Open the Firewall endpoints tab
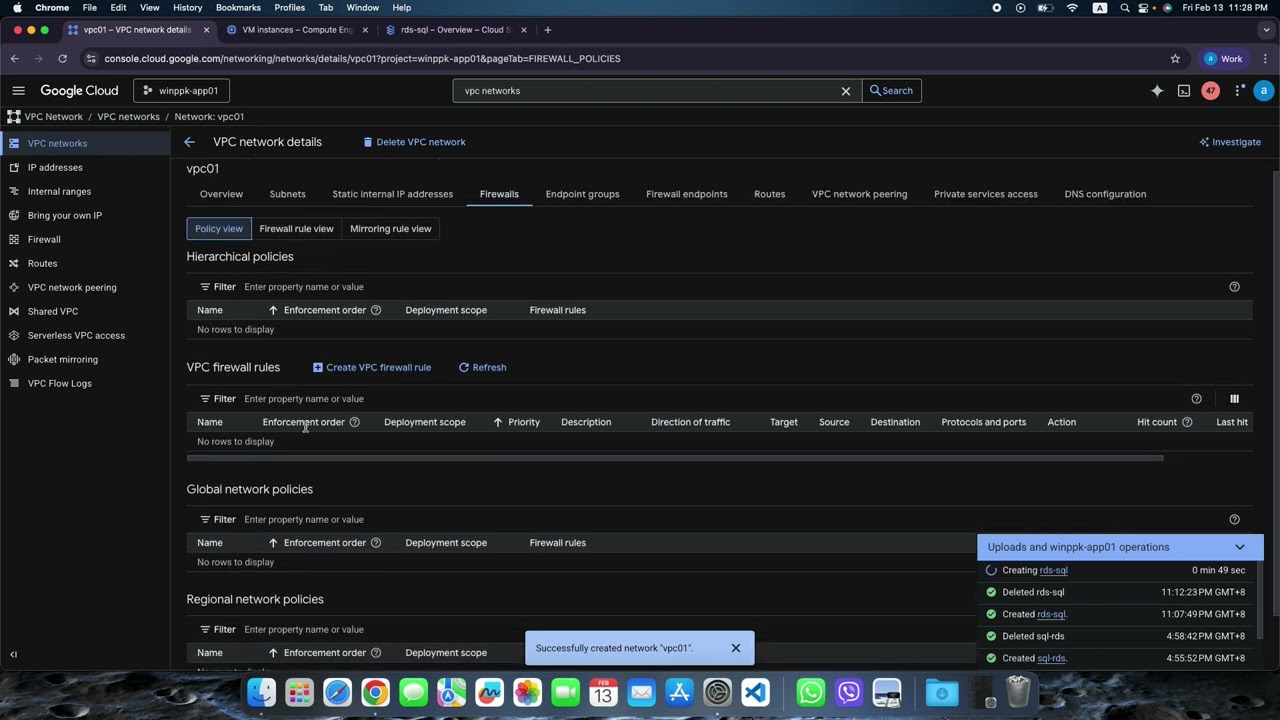The height and width of the screenshot is (720, 1280). point(687,194)
